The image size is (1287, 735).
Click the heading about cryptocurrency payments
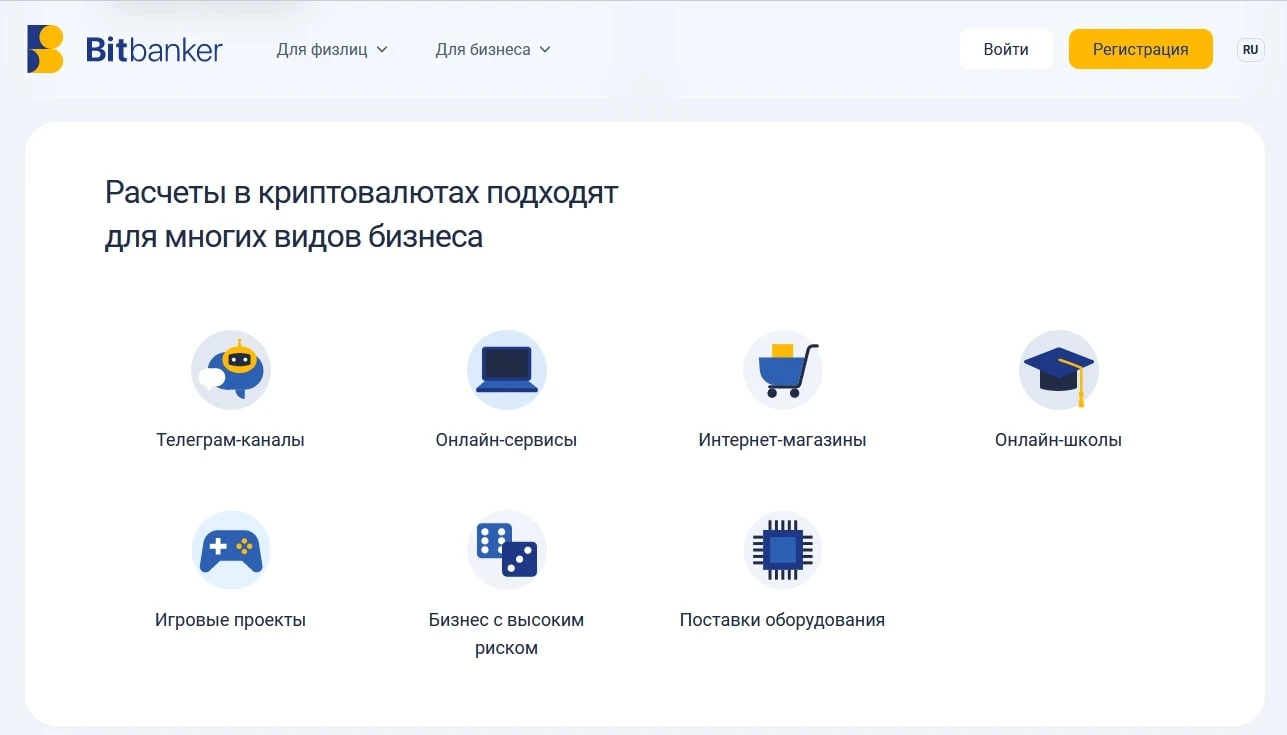362,214
